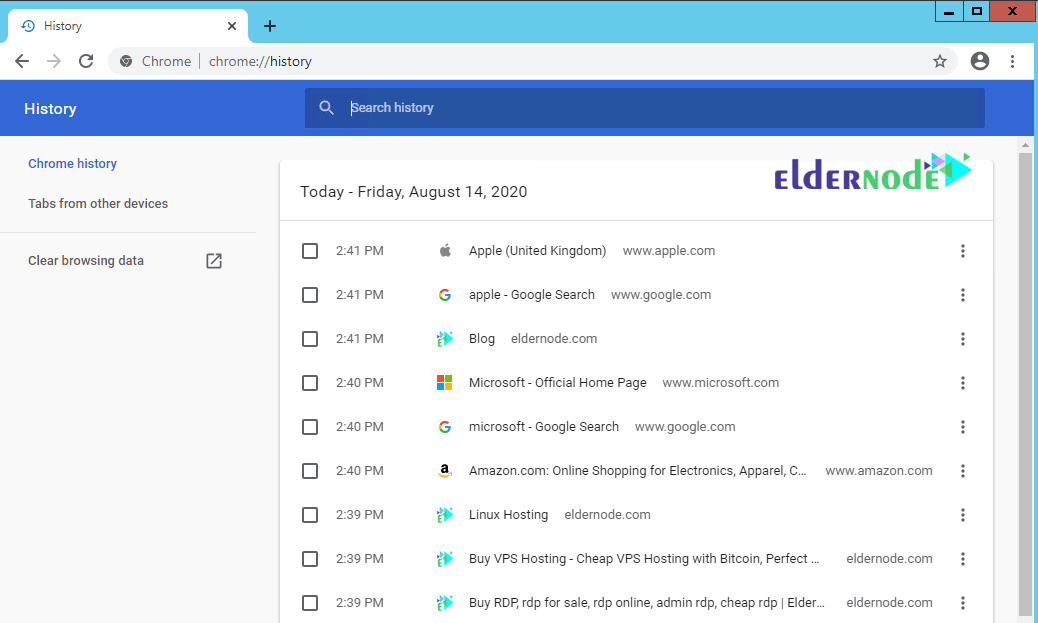Viewport: 1038px width, 623px height.
Task: Open more actions menu for Blog entry
Action: point(963,339)
